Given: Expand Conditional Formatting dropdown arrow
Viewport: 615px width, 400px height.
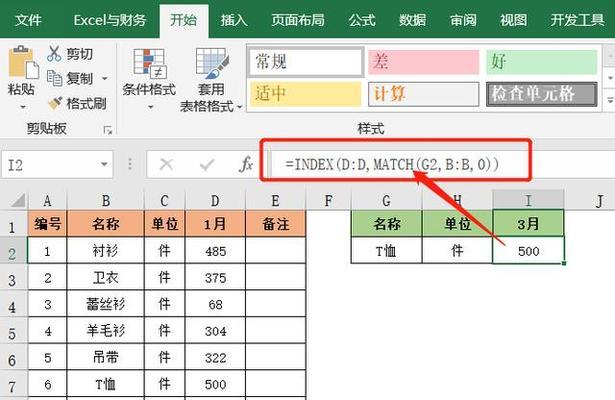Looking at the screenshot, I should tap(150, 107).
